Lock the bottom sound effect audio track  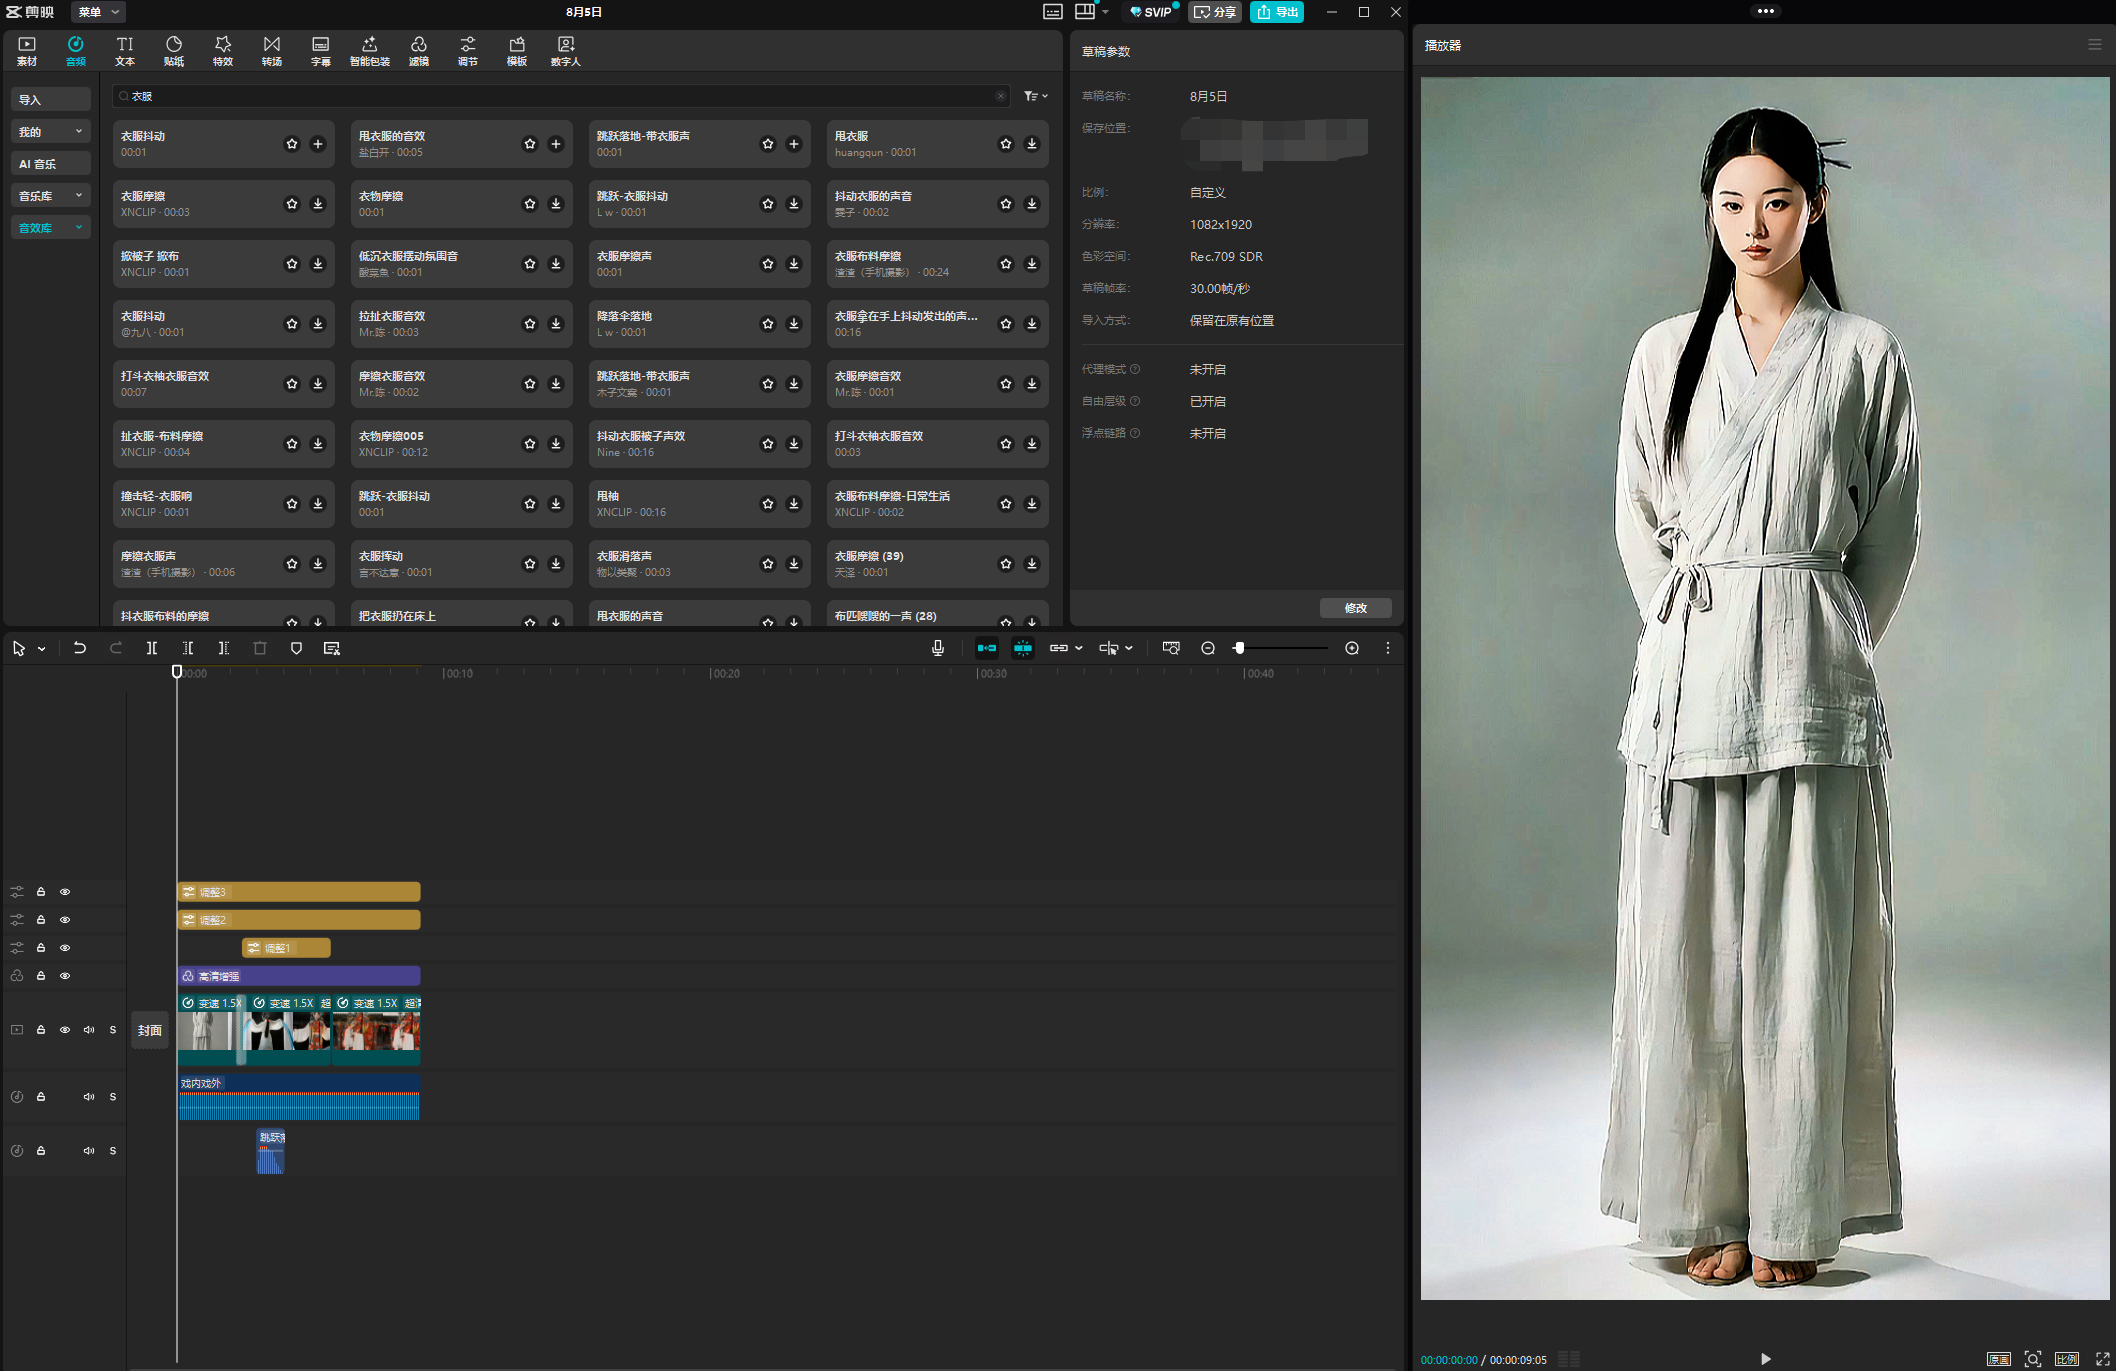[41, 1151]
